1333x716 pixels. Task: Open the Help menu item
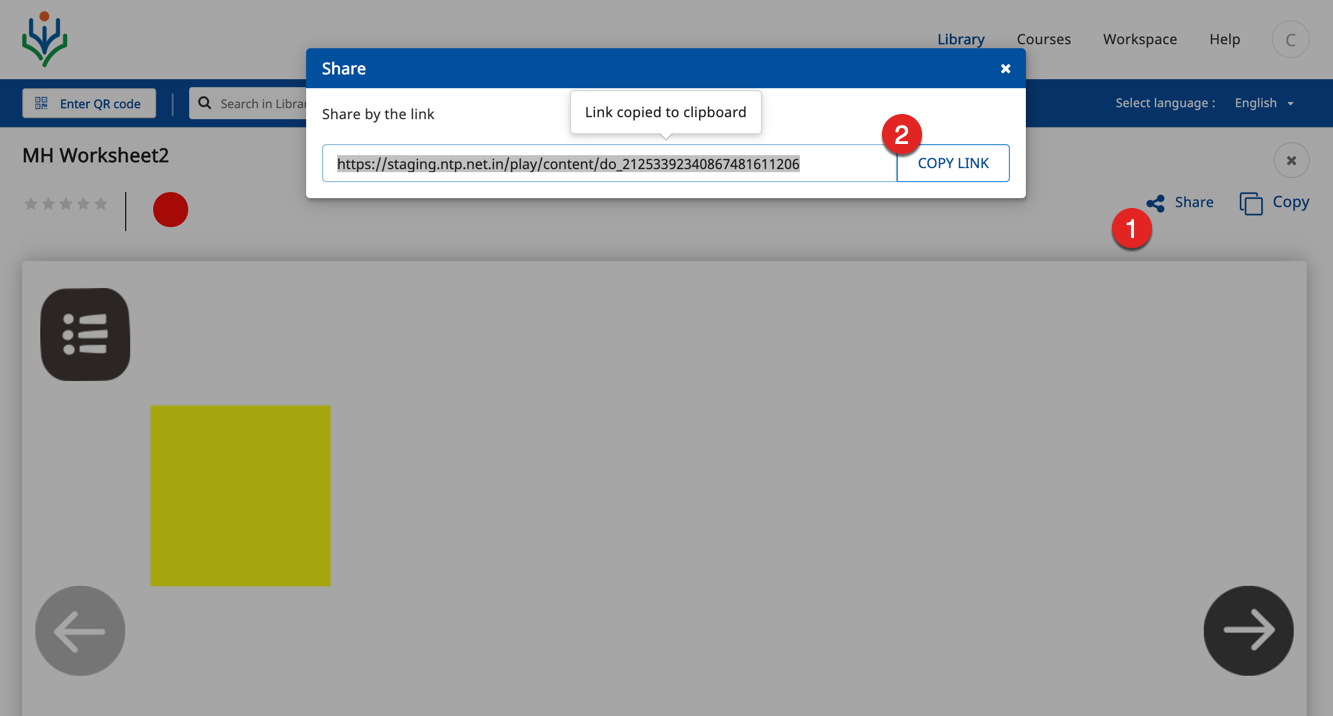tap(1224, 39)
